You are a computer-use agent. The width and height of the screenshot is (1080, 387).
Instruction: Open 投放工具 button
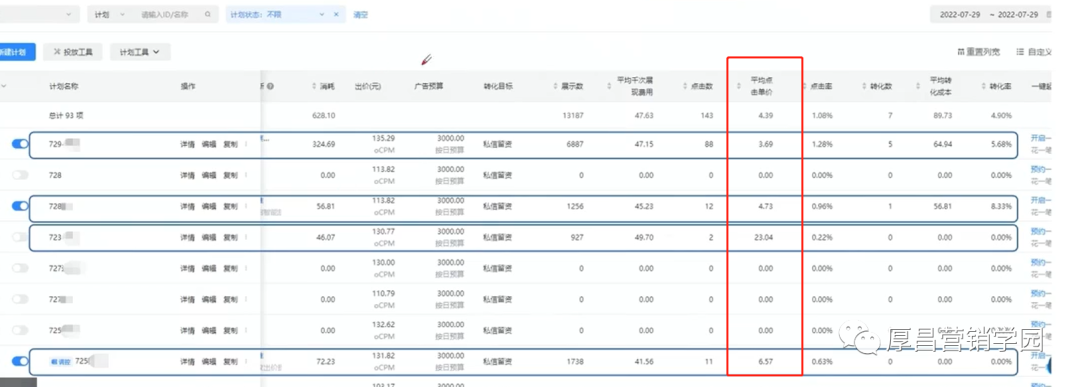72,52
